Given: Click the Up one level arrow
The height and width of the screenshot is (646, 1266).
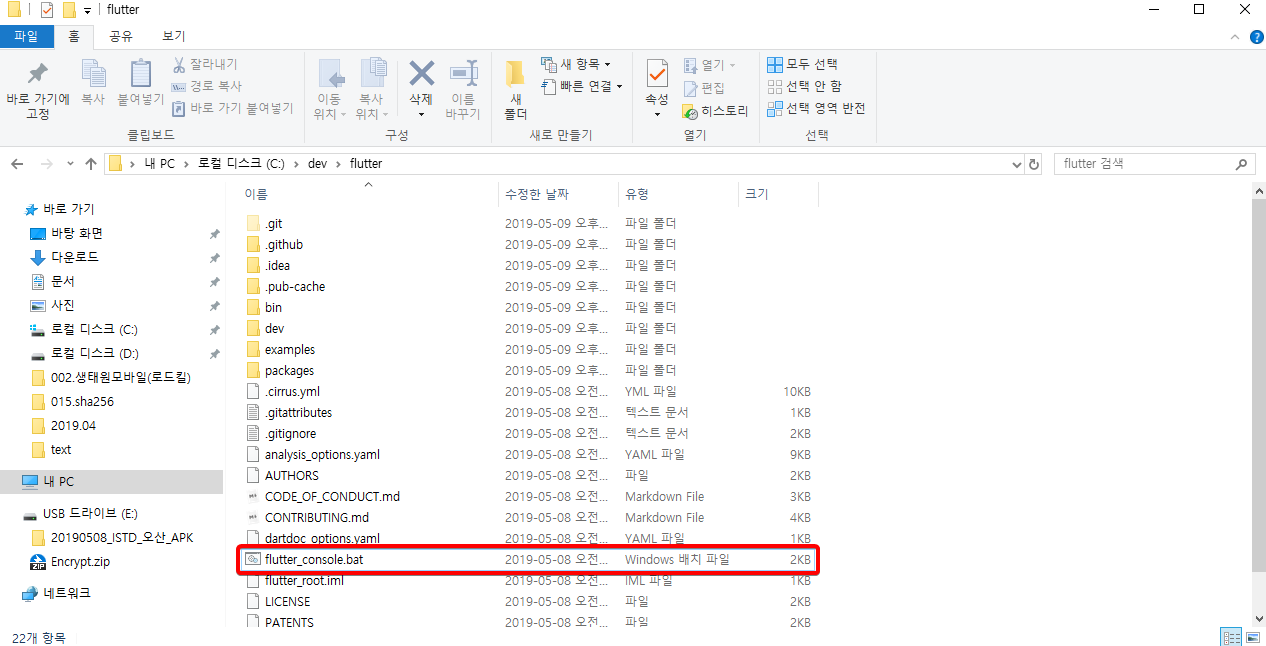Looking at the screenshot, I should (91, 164).
